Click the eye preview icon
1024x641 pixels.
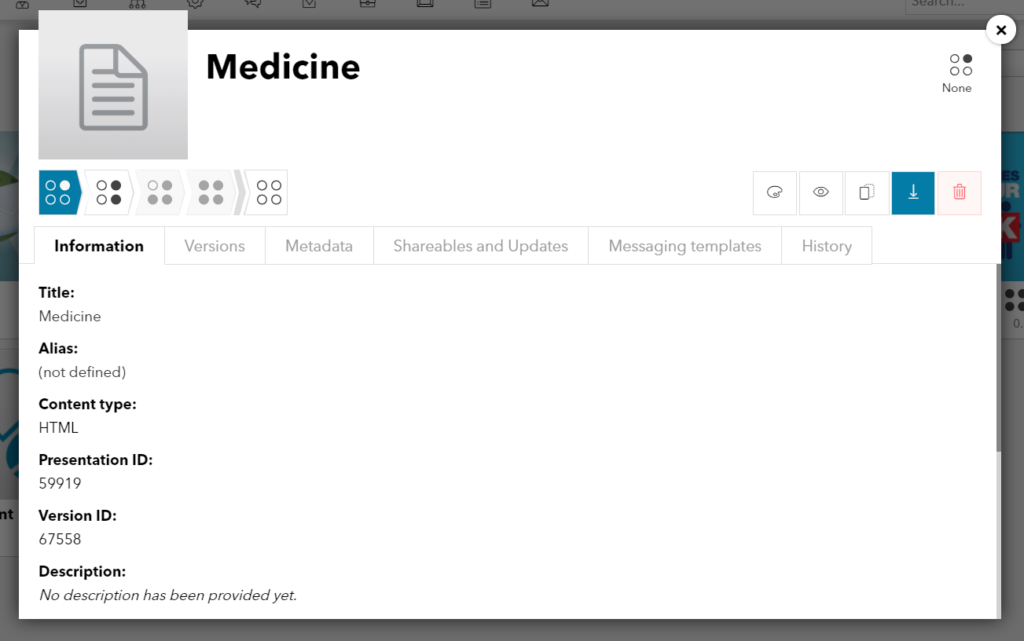(820, 193)
